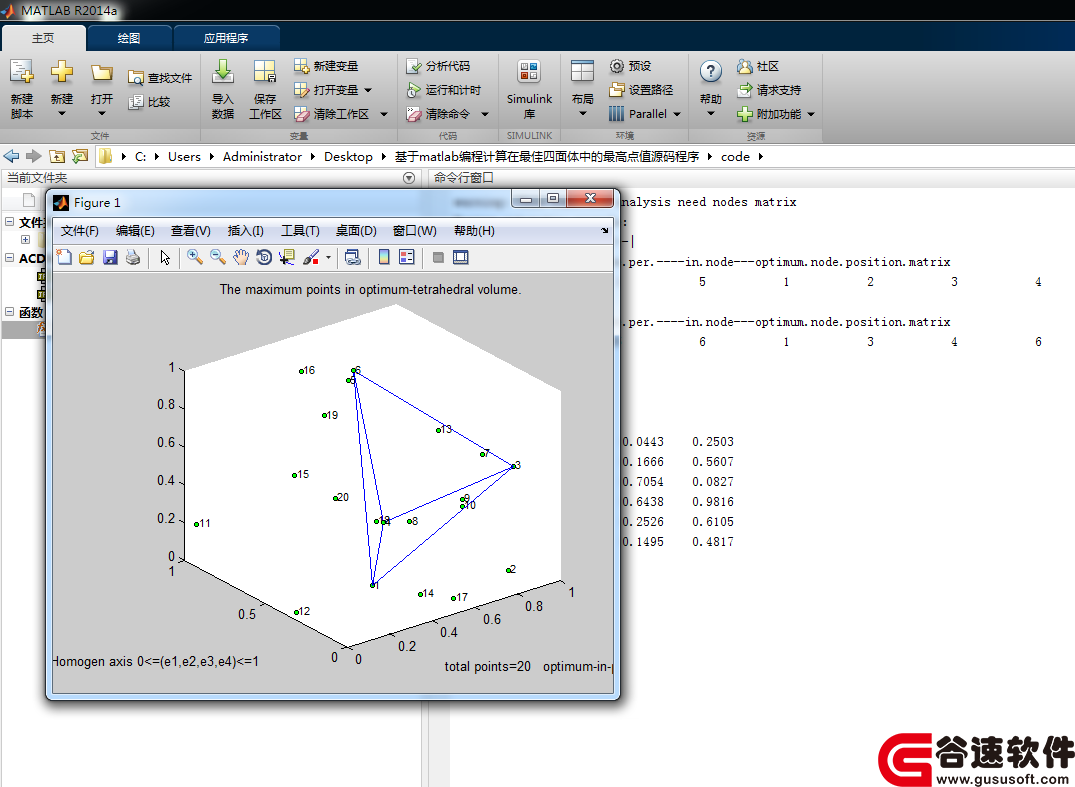Image resolution: width=1075 pixels, height=787 pixels.
Task: Click Compare (比较) button
Action: 149,102
